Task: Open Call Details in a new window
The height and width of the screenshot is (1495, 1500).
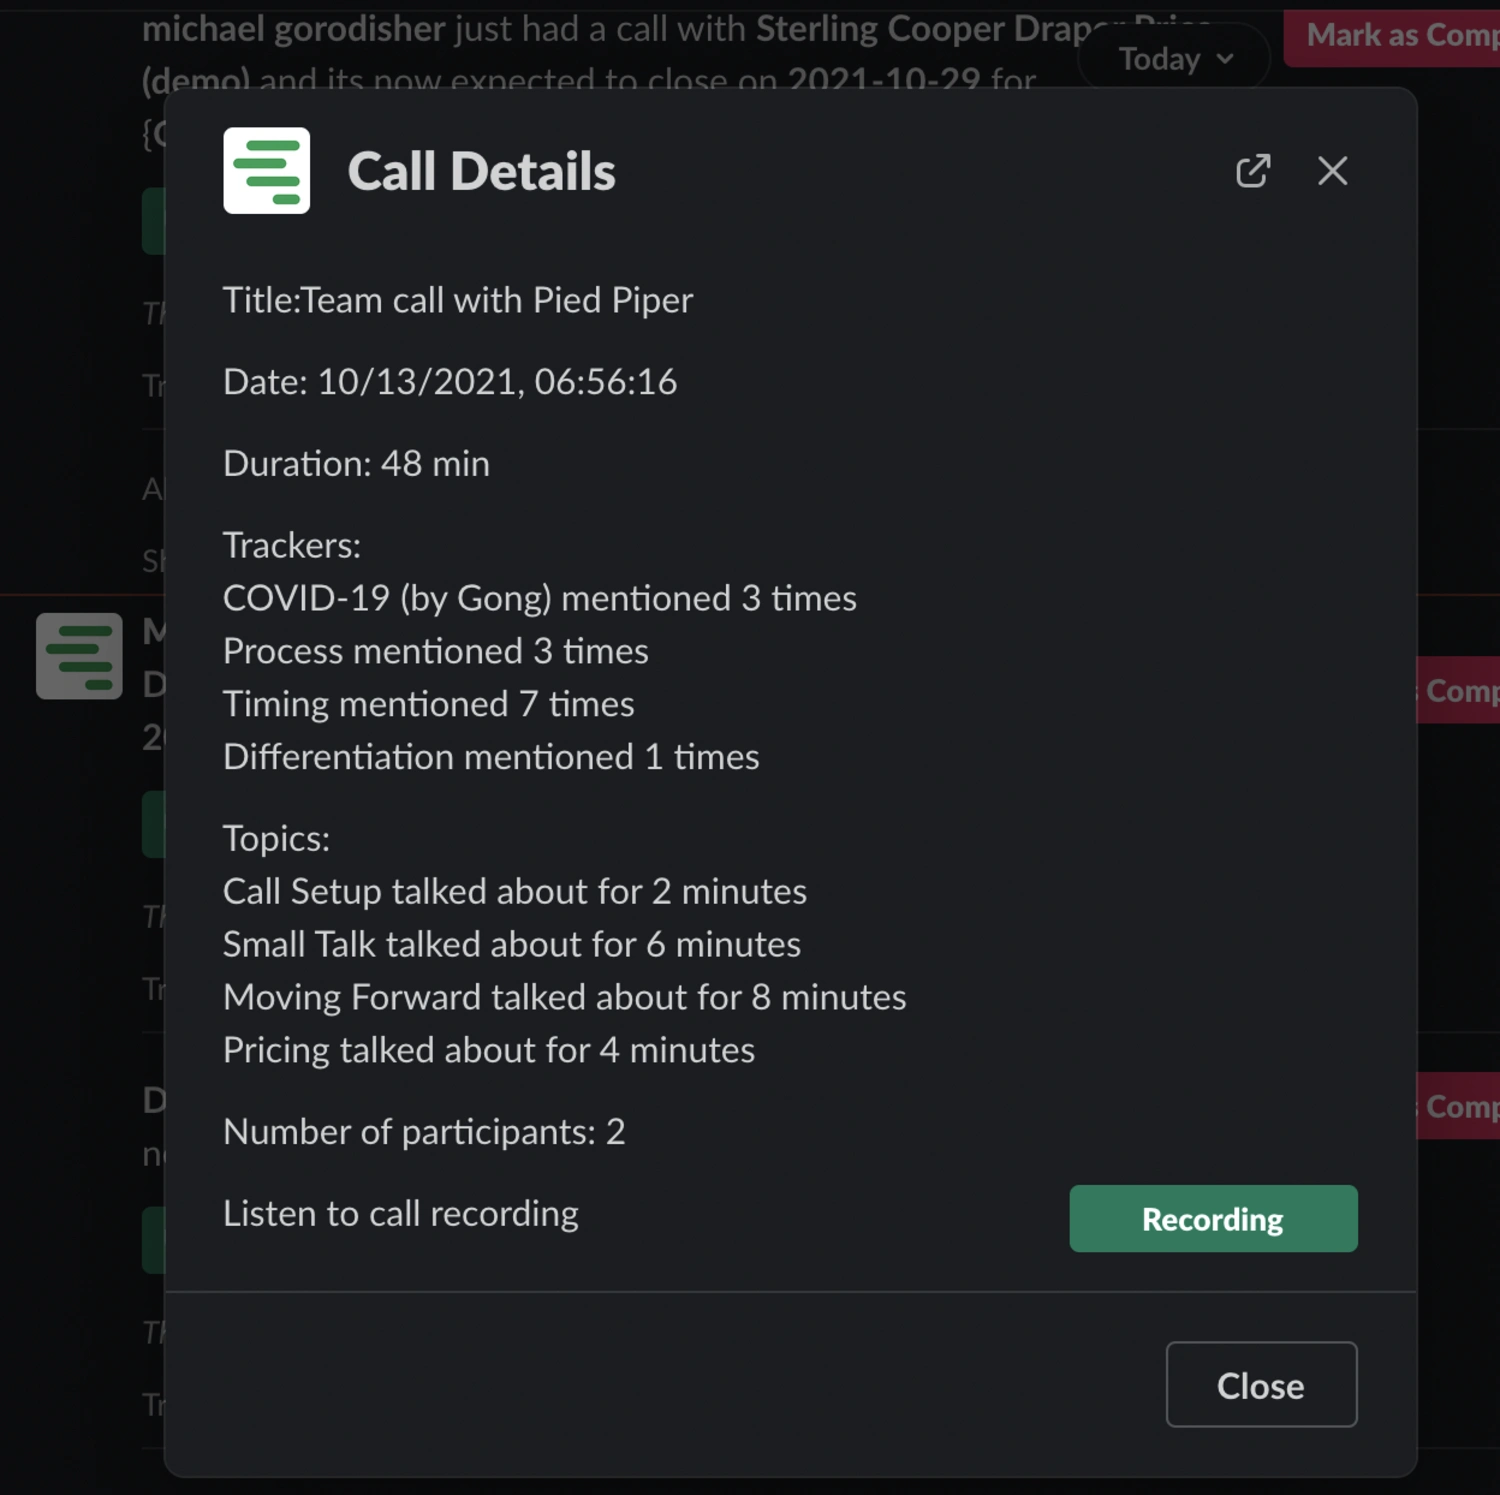Action: click(x=1252, y=171)
